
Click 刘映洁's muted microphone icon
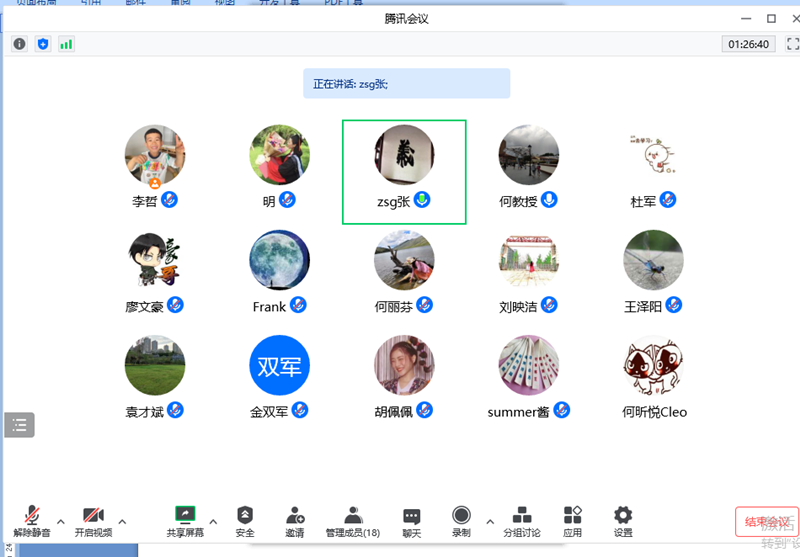(549, 305)
